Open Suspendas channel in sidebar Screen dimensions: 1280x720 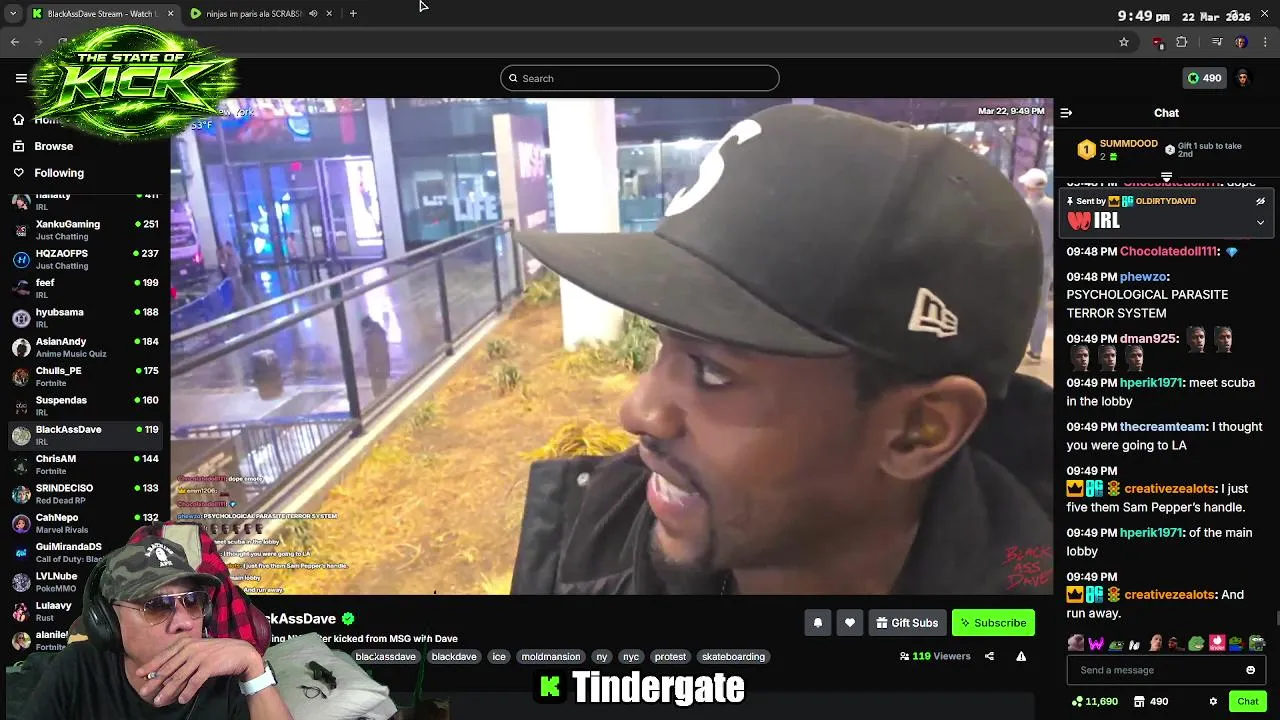(85, 405)
